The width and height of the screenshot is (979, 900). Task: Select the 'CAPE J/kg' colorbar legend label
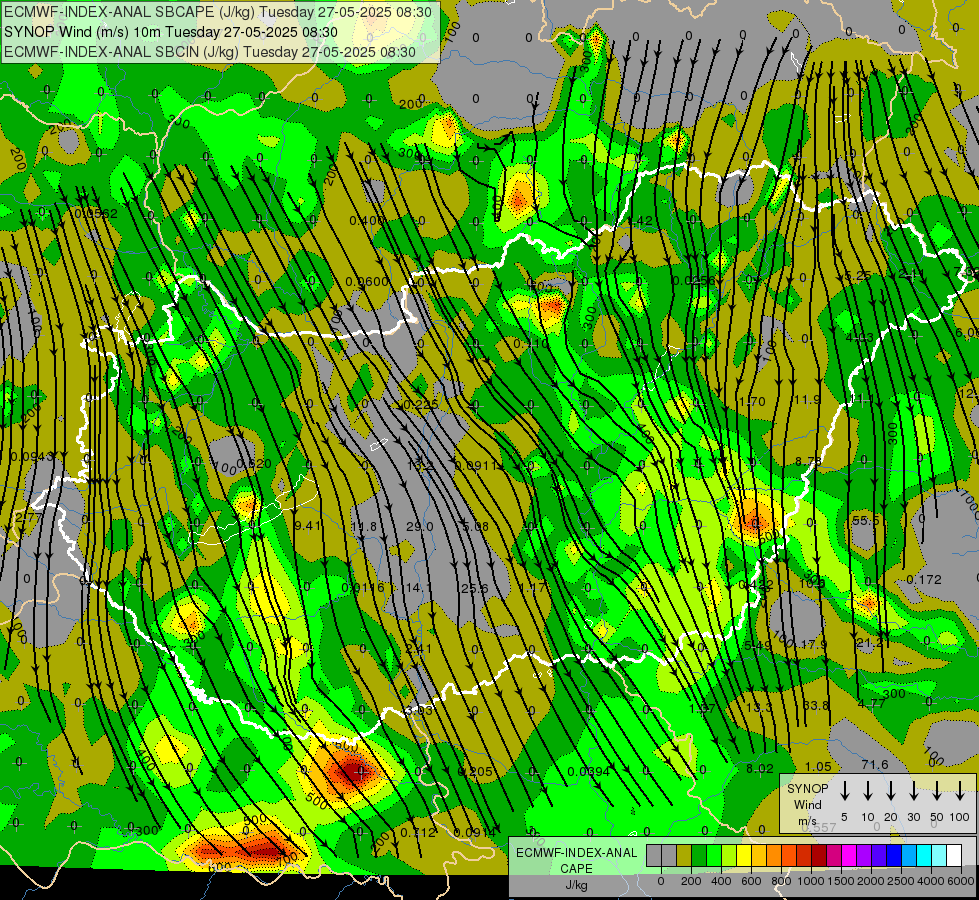[576, 868]
